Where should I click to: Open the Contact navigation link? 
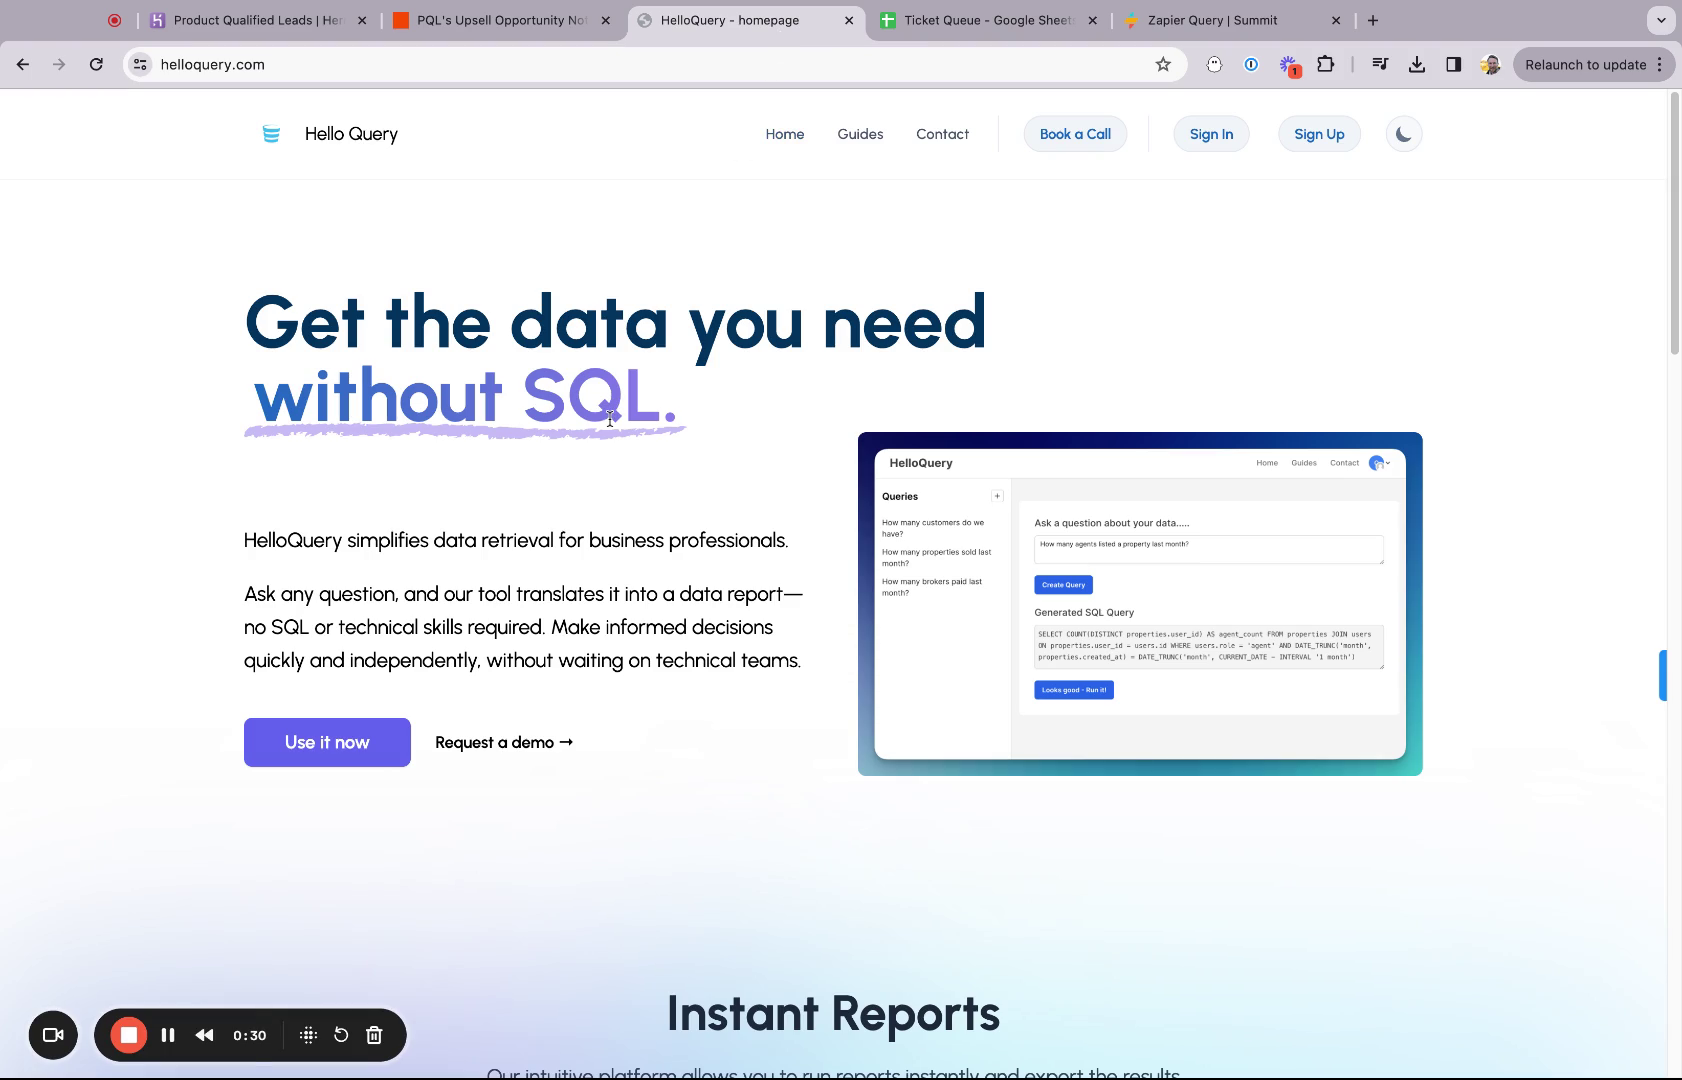pos(942,134)
